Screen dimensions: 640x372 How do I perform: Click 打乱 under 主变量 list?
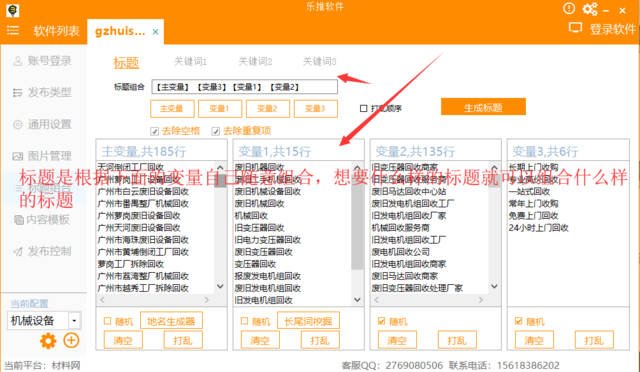(x=183, y=340)
